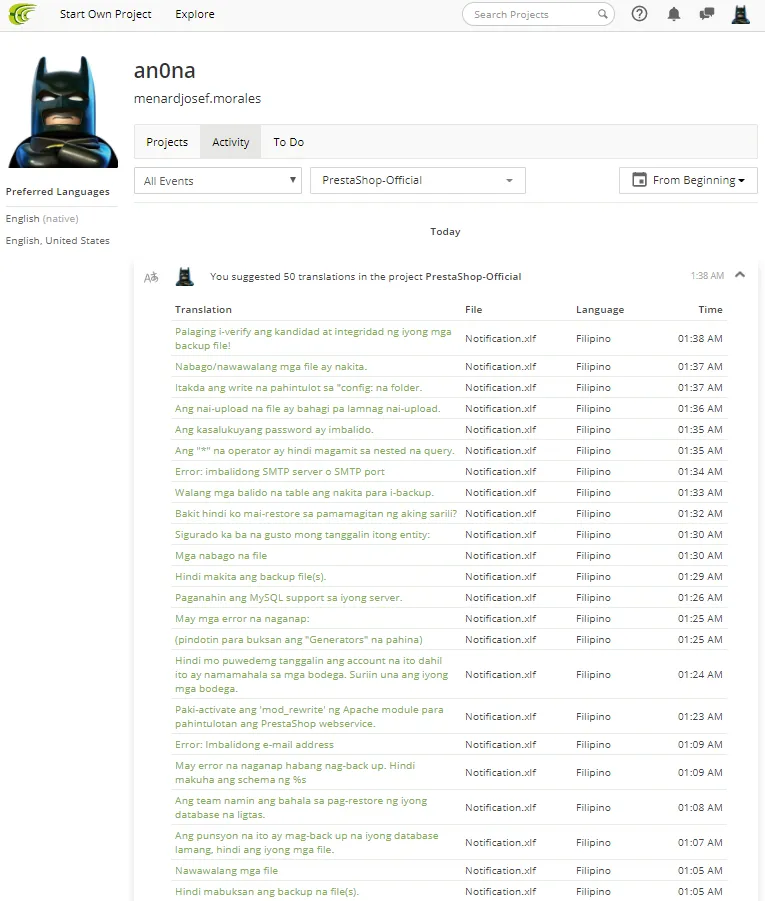This screenshot has height=901, width=765.
Task: Open translation '(pindotin para buksan ang "Generators"'
Action: [x=299, y=640]
